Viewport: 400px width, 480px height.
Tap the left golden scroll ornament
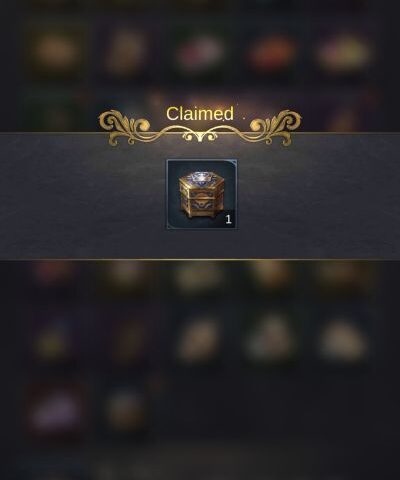pos(125,128)
